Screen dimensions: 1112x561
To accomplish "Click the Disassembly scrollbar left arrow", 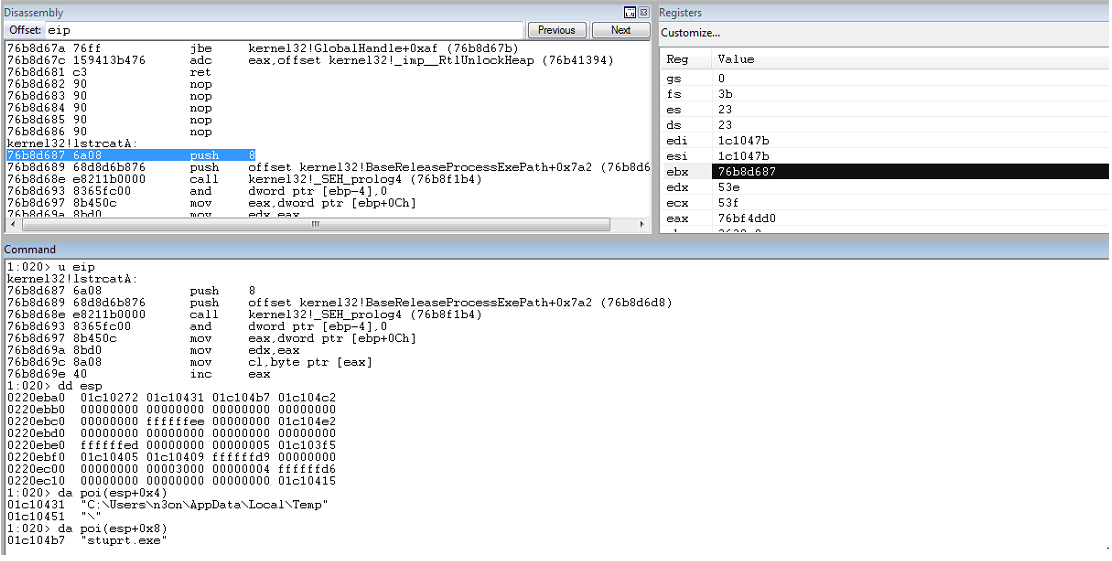I will coord(13,224).
